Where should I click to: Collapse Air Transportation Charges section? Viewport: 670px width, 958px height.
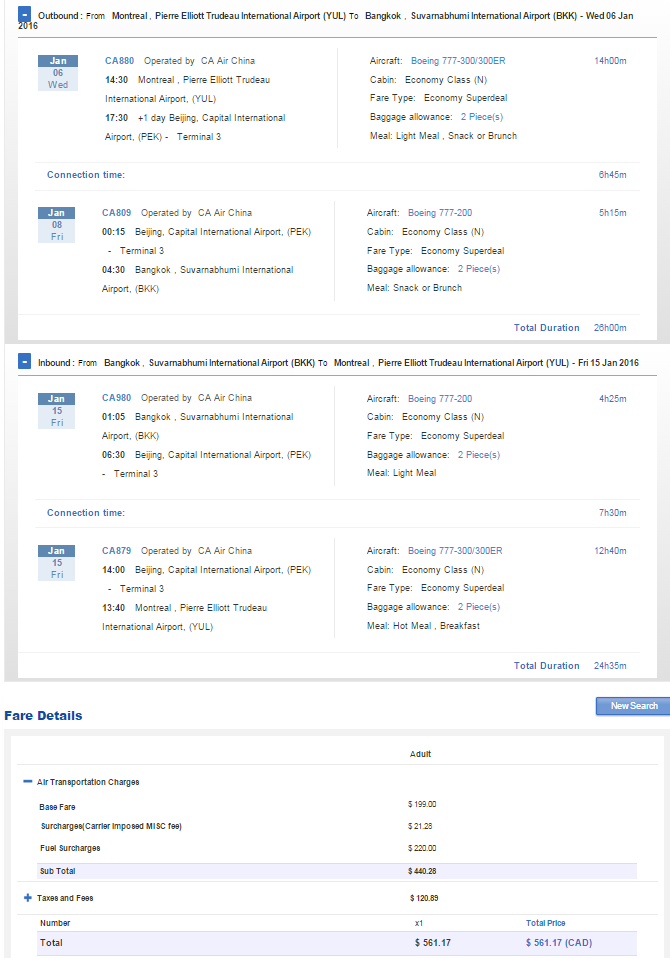click(x=27, y=781)
